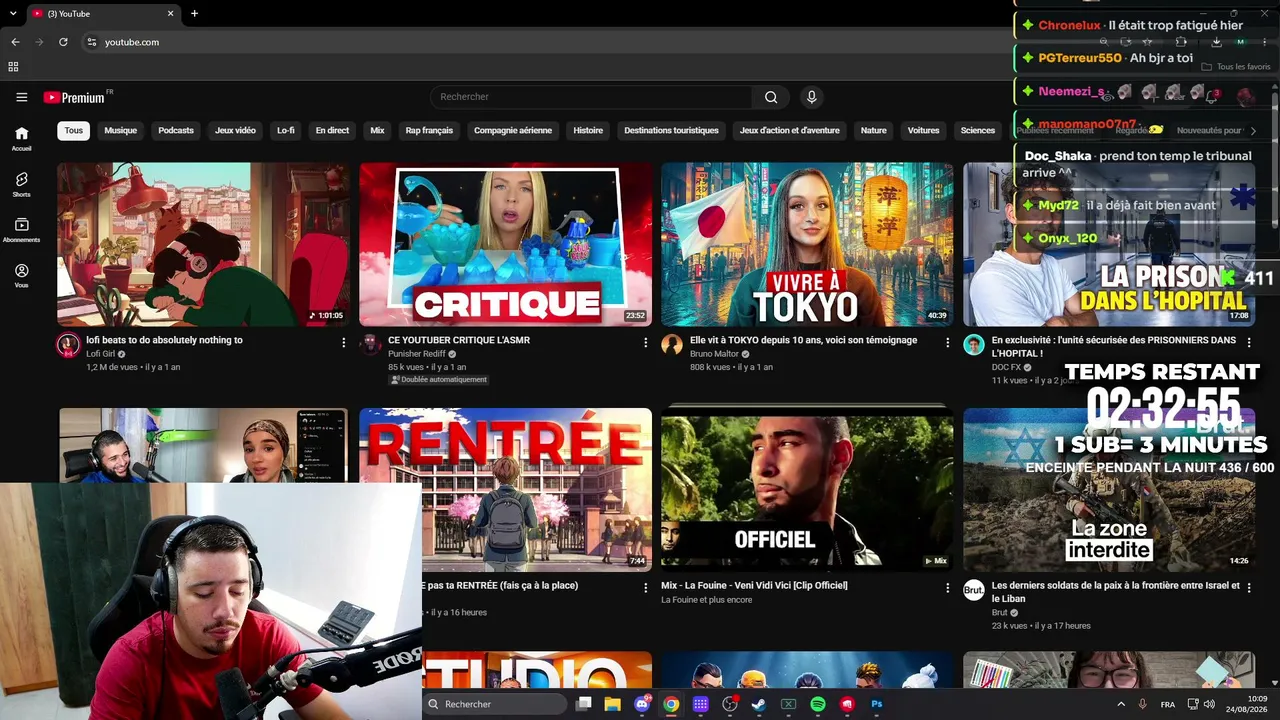The width and height of the screenshot is (1280, 720).
Task: Open Accueil in the YouTube sidebar
Action: tap(21, 138)
